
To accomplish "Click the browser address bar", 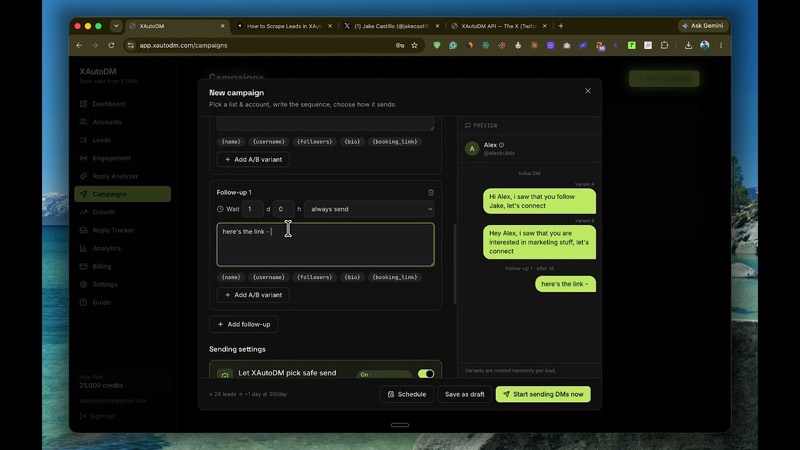I will 265,45.
